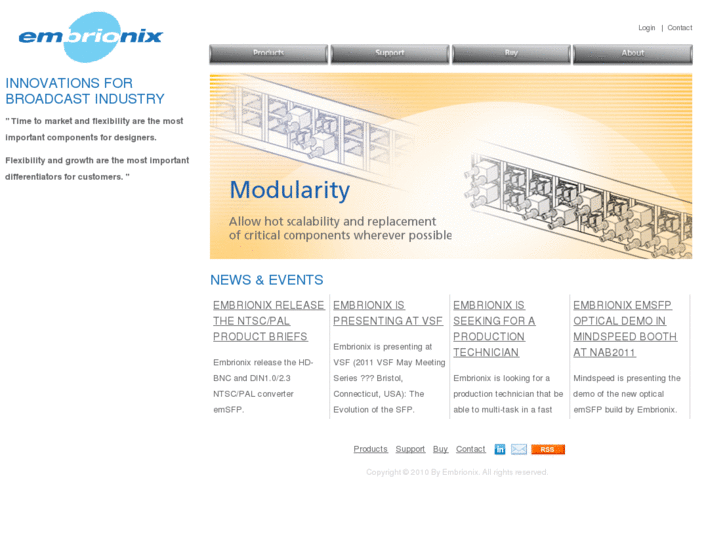Open the Products navigation tab
The width and height of the screenshot is (727, 545).
click(x=268, y=54)
